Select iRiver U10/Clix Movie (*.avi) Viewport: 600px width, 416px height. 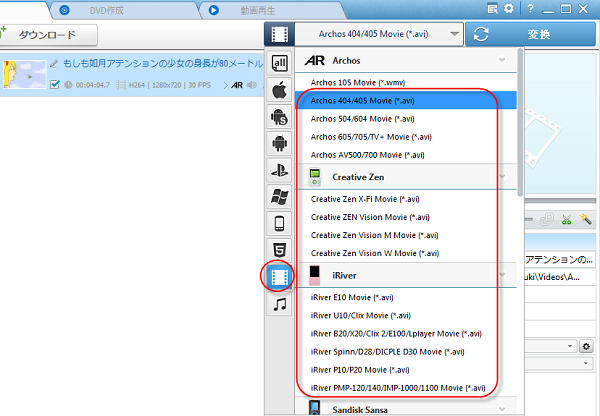[406, 315]
